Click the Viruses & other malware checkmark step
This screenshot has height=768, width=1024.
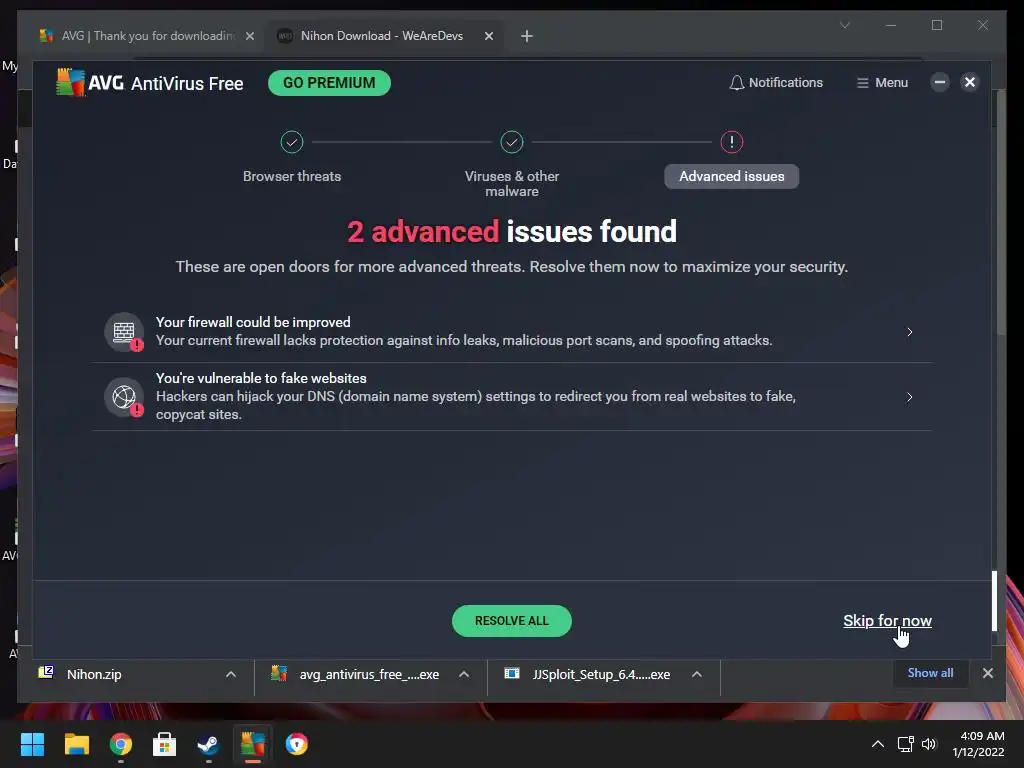coord(512,142)
